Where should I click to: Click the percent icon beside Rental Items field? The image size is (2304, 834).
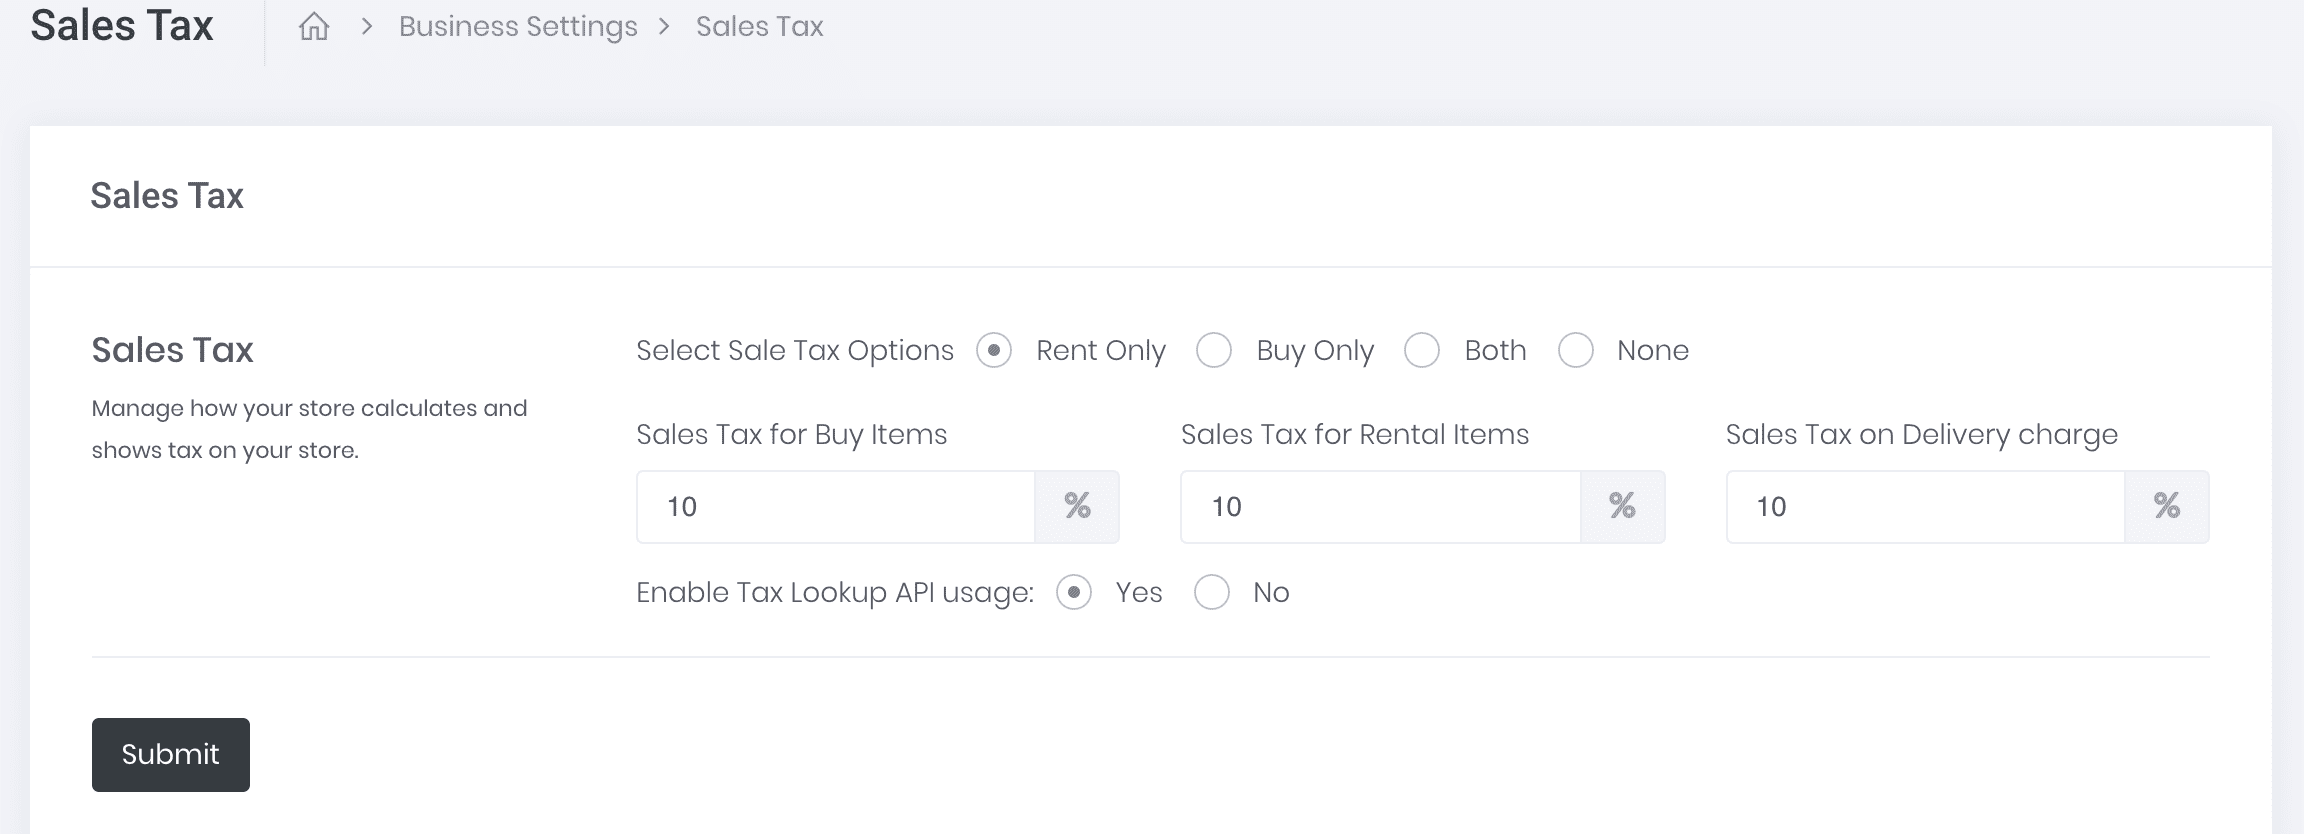(x=1622, y=507)
